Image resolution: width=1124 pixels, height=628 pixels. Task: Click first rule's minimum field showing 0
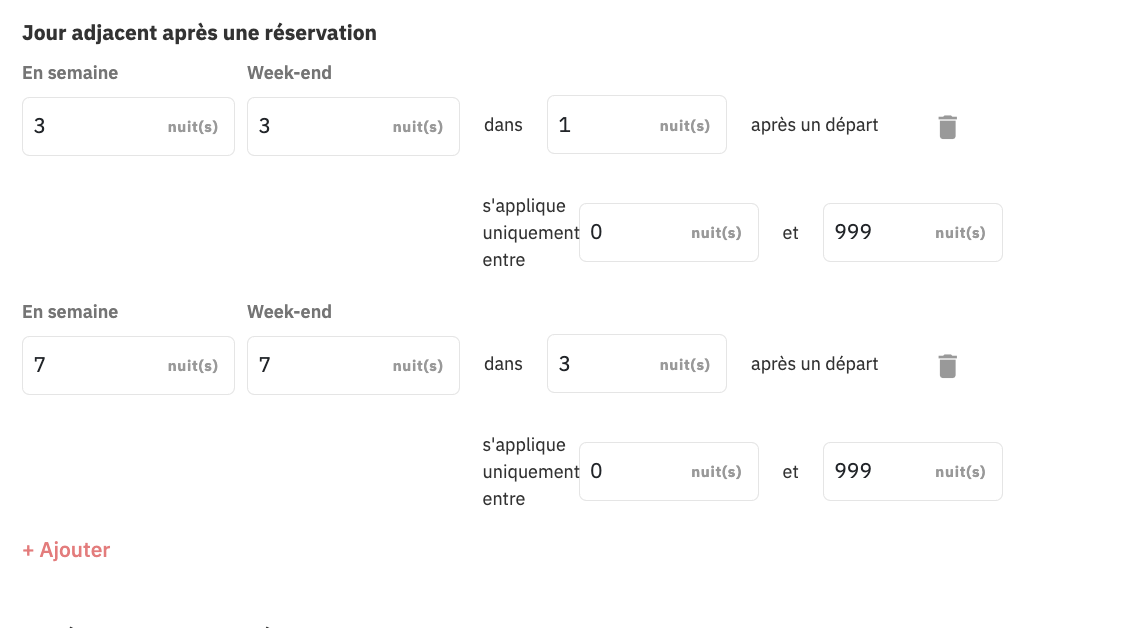(669, 232)
